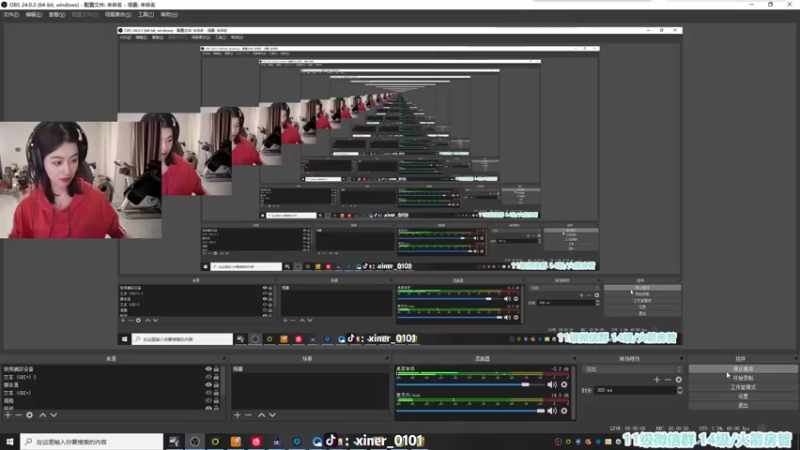
Task: Toggle lock on 视频捕获设备 source
Action: tap(216, 369)
